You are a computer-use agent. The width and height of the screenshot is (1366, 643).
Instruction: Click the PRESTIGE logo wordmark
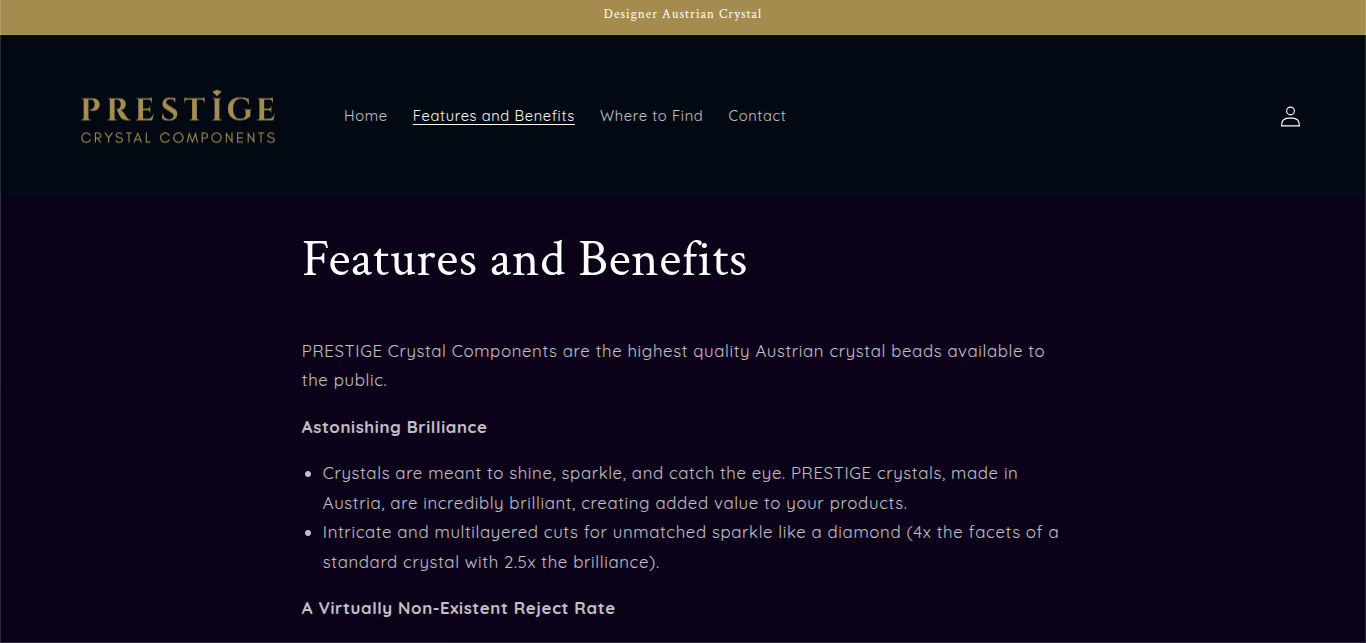point(177,109)
